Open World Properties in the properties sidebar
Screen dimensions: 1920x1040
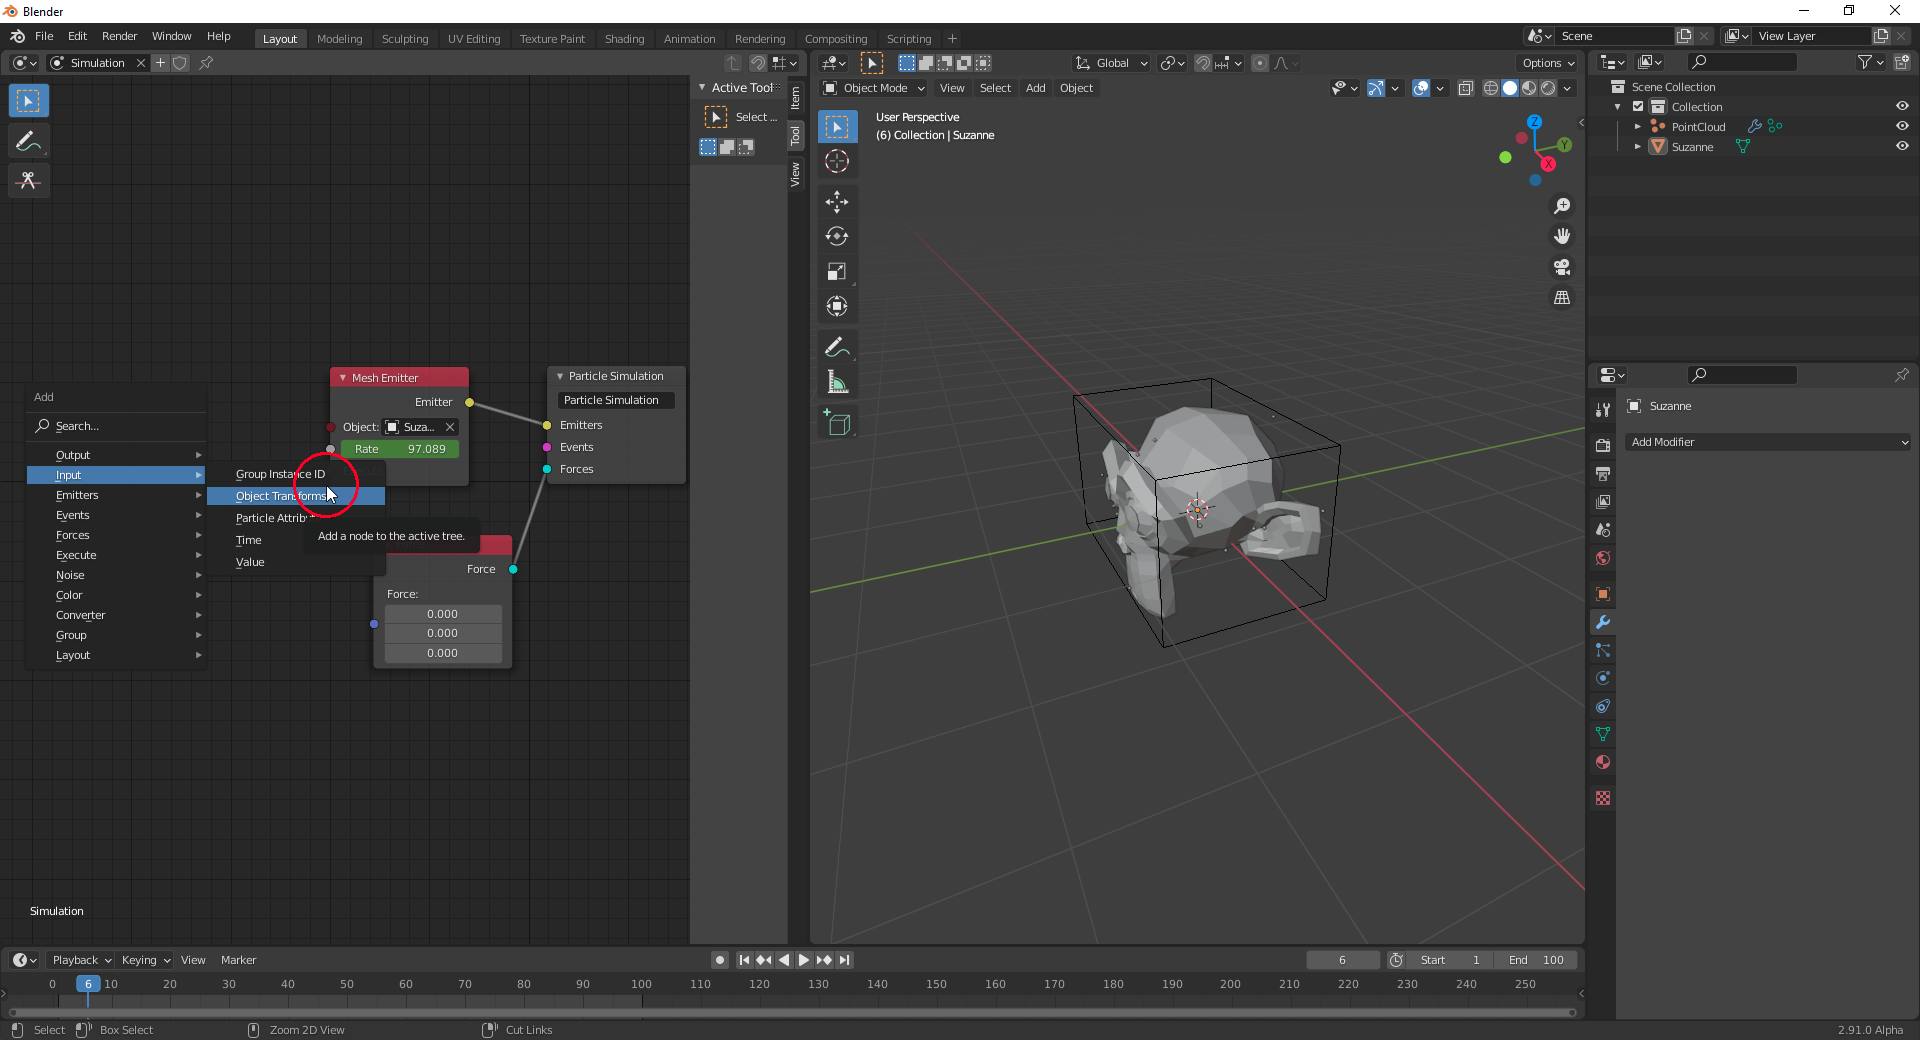coord(1603,558)
